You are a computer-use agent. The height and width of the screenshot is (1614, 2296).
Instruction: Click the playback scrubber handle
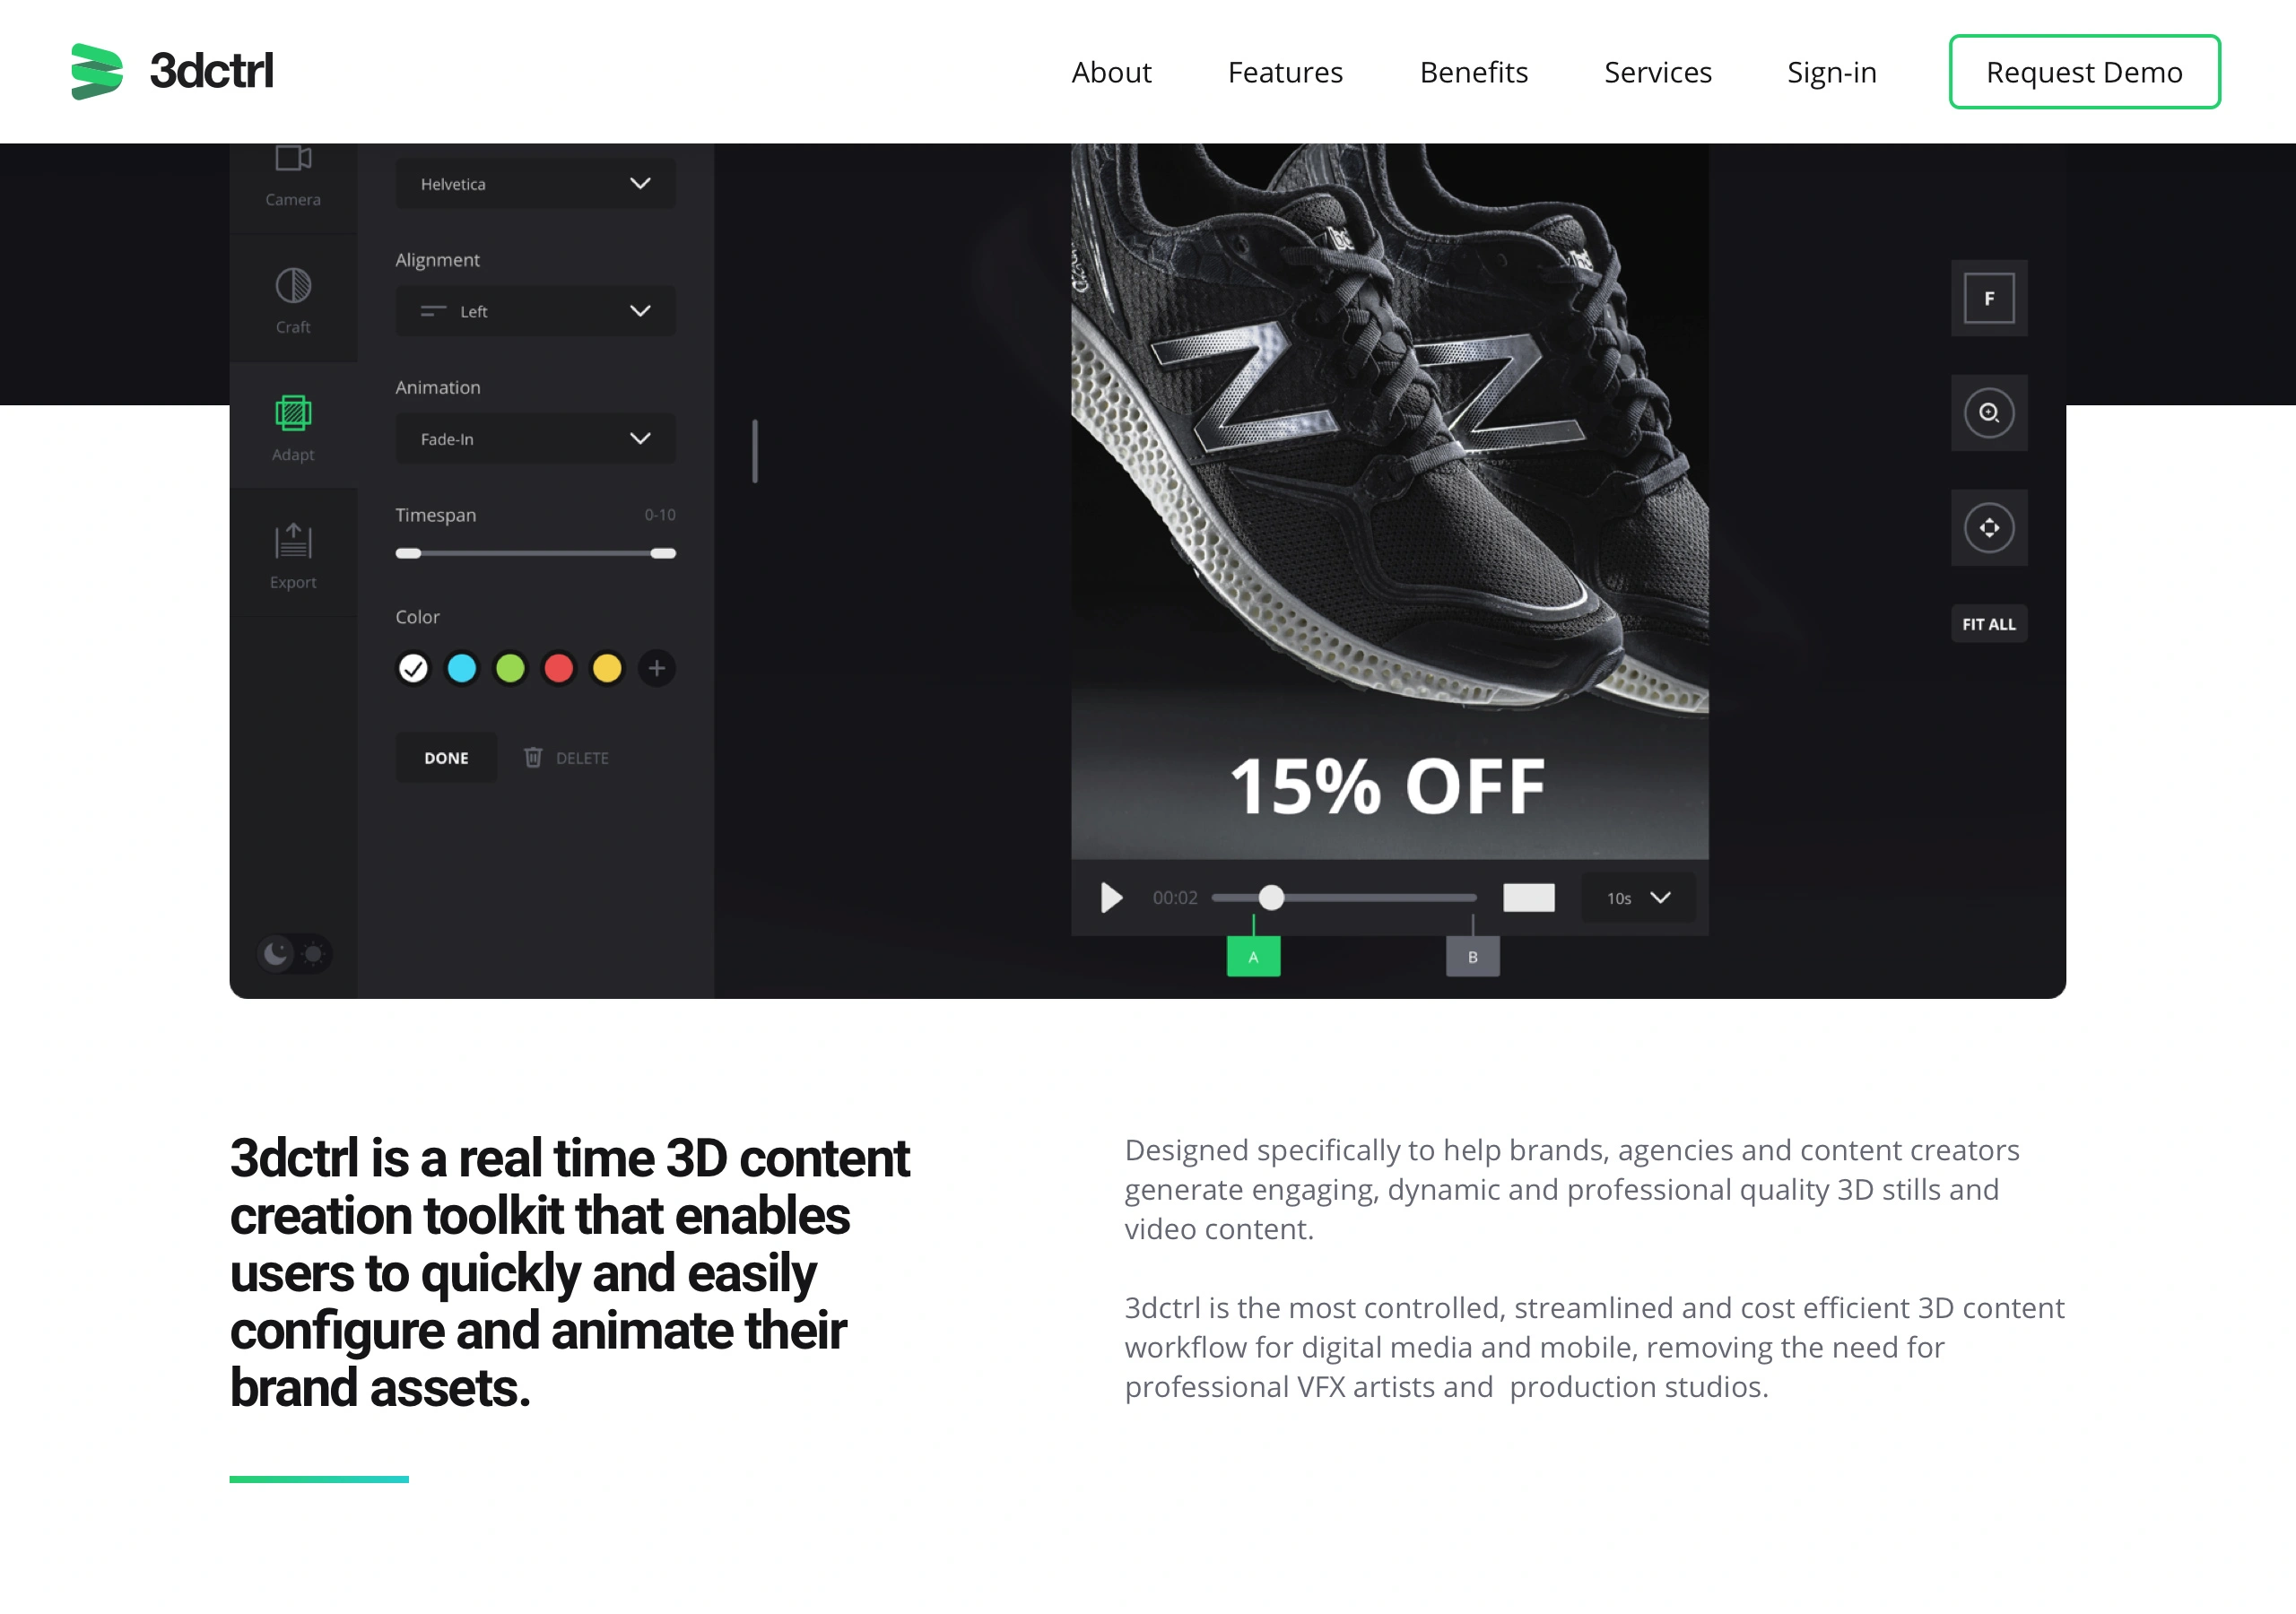coord(1271,898)
